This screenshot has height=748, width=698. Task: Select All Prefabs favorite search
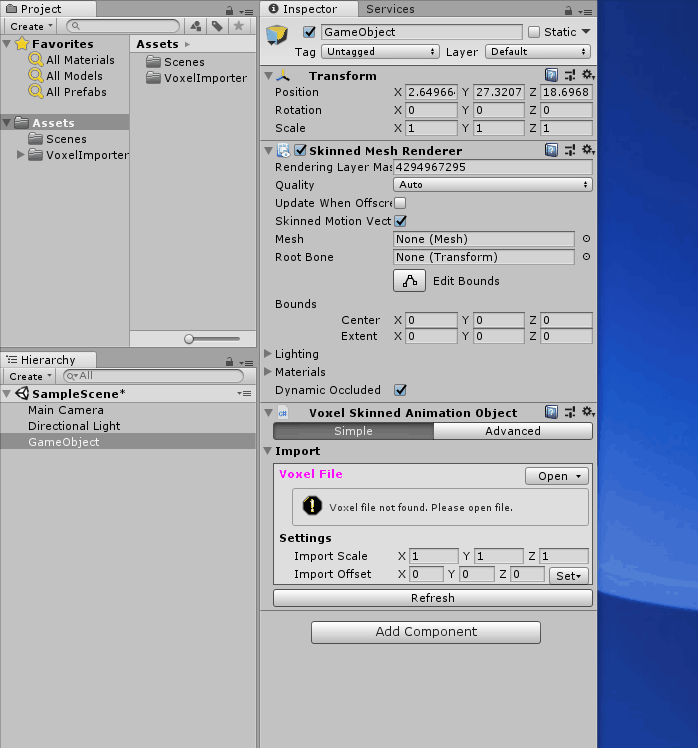pyautogui.click(x=68, y=92)
